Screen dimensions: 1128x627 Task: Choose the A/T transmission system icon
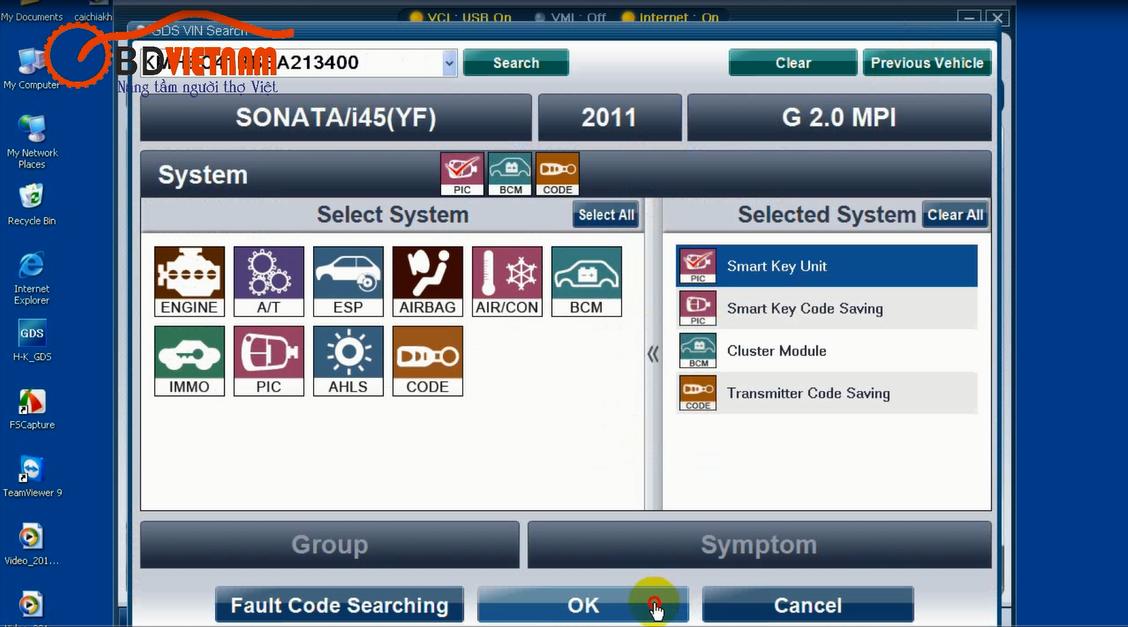click(x=268, y=281)
